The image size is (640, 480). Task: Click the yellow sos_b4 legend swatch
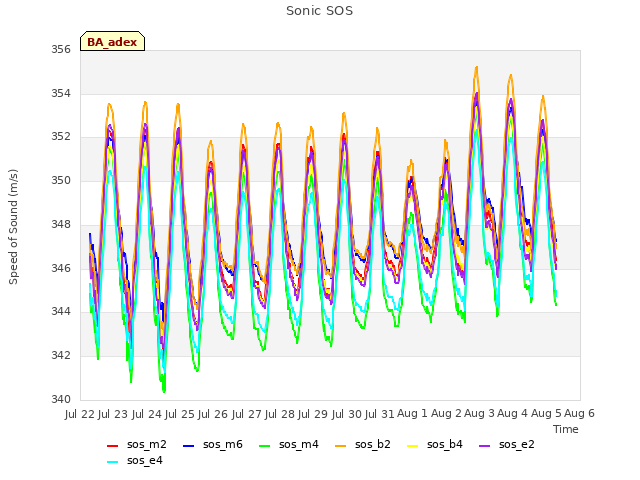coord(413,446)
